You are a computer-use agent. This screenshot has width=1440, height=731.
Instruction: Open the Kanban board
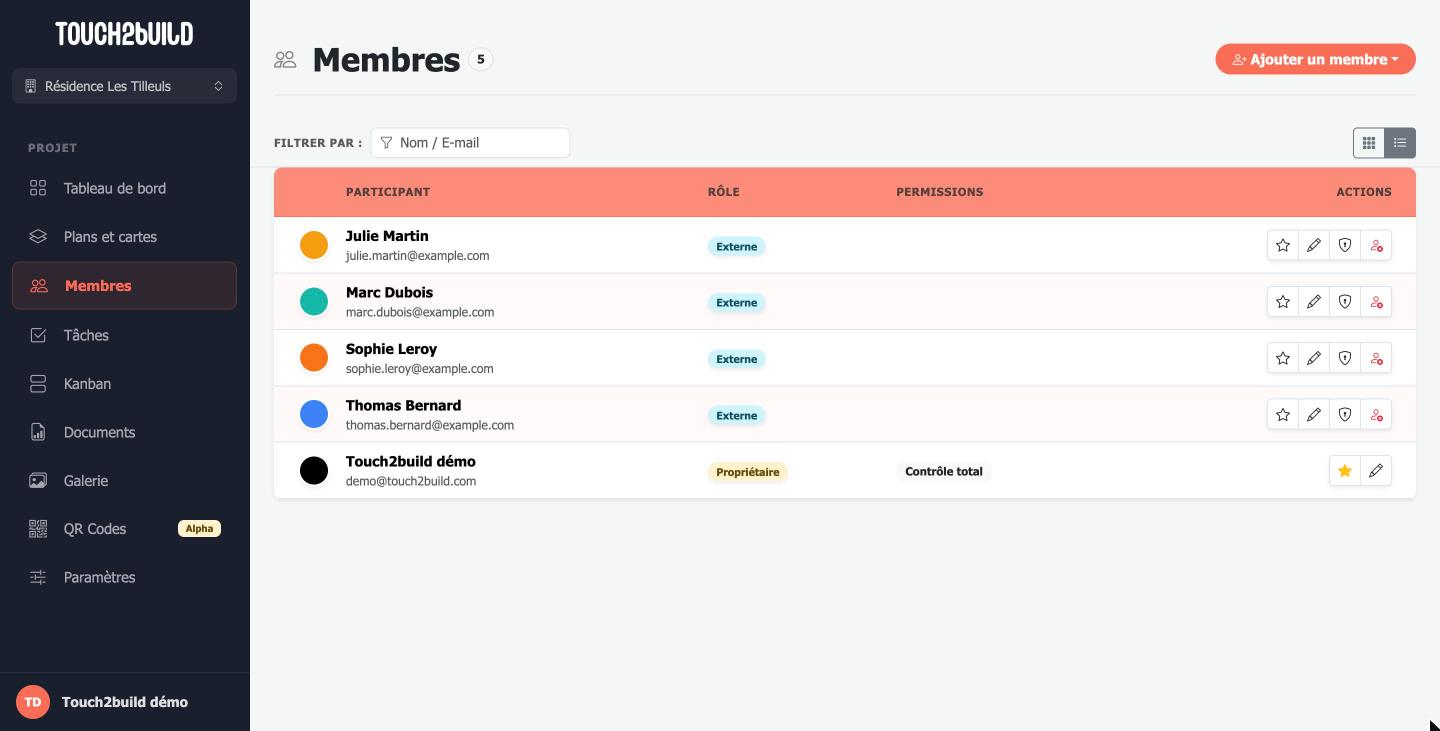[x=124, y=384]
